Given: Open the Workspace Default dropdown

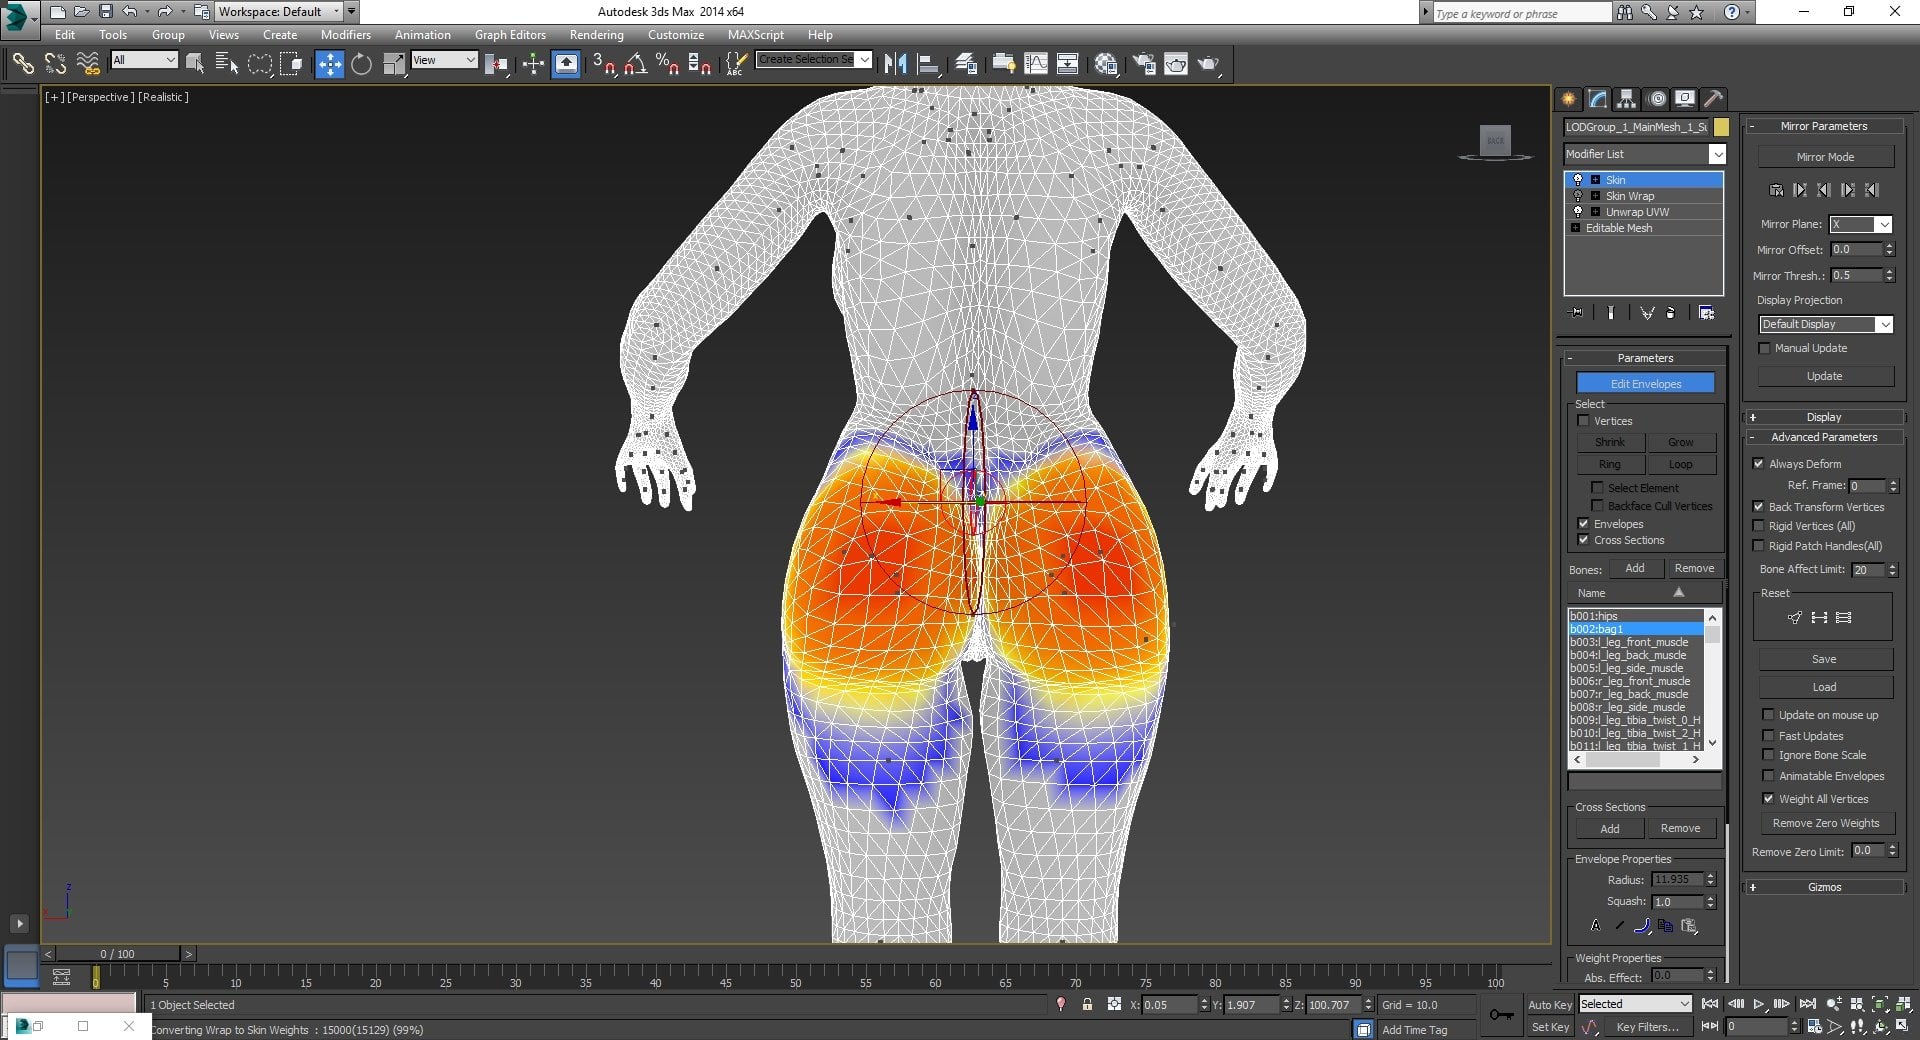Looking at the screenshot, I should 279,12.
